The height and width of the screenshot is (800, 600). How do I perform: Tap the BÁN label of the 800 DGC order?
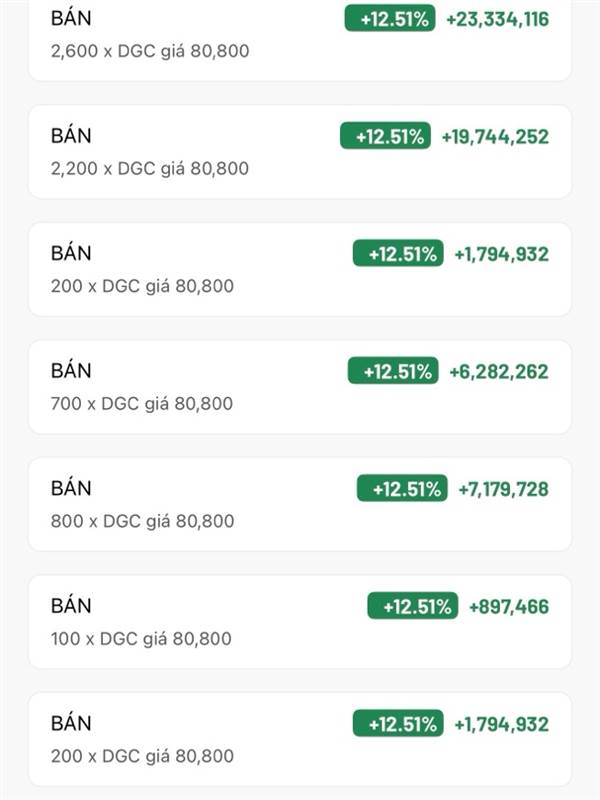pyautogui.click(x=71, y=489)
